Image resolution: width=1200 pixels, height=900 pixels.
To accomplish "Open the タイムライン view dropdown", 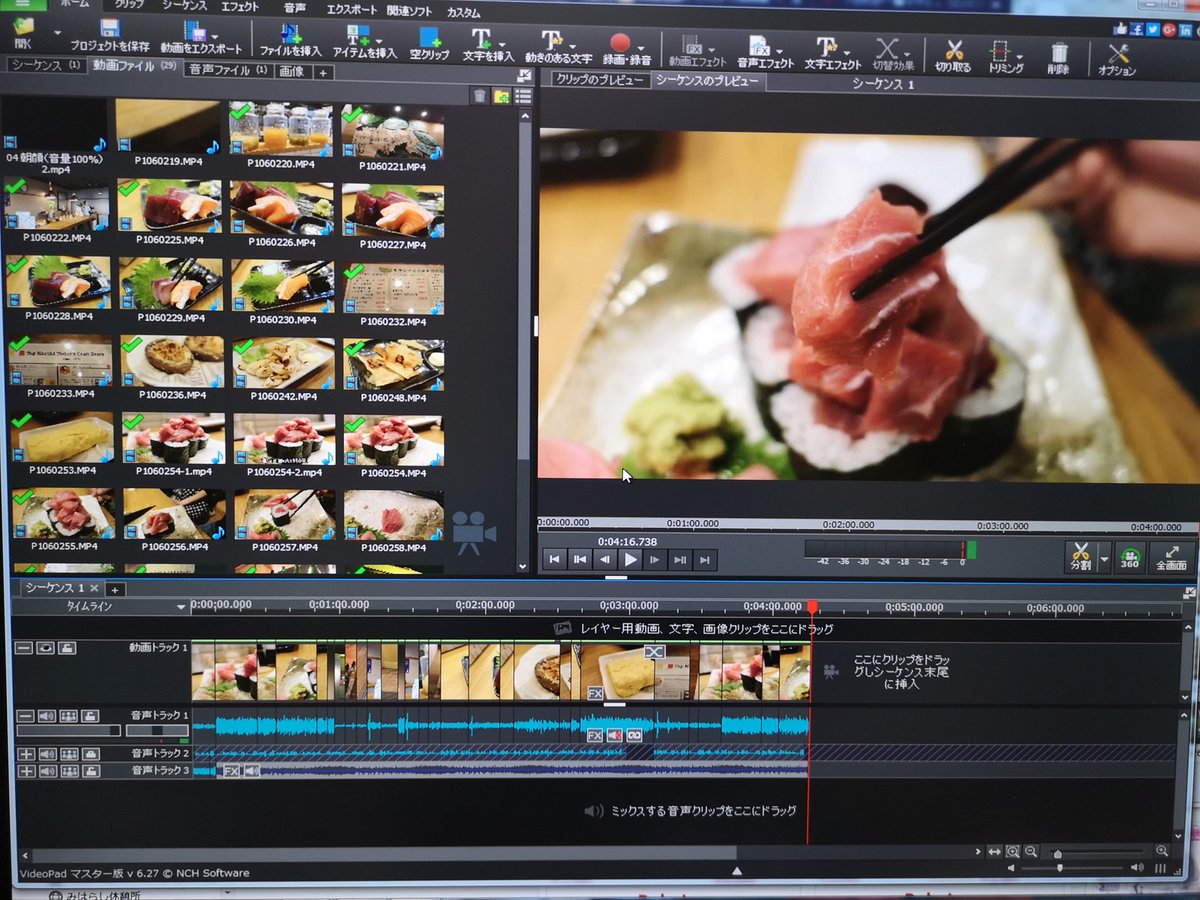I will pyautogui.click(x=181, y=607).
